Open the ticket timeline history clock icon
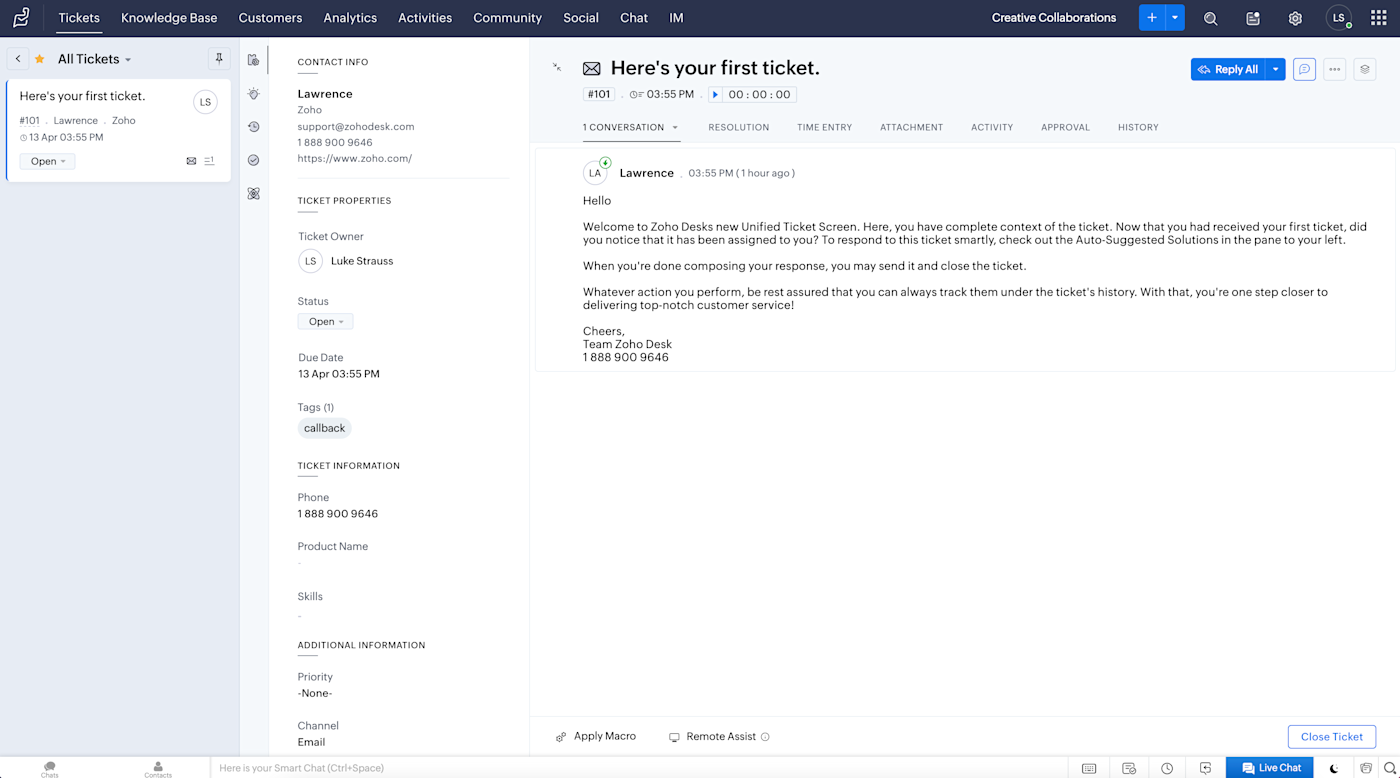Screen dimensions: 1400x778 tap(253, 127)
